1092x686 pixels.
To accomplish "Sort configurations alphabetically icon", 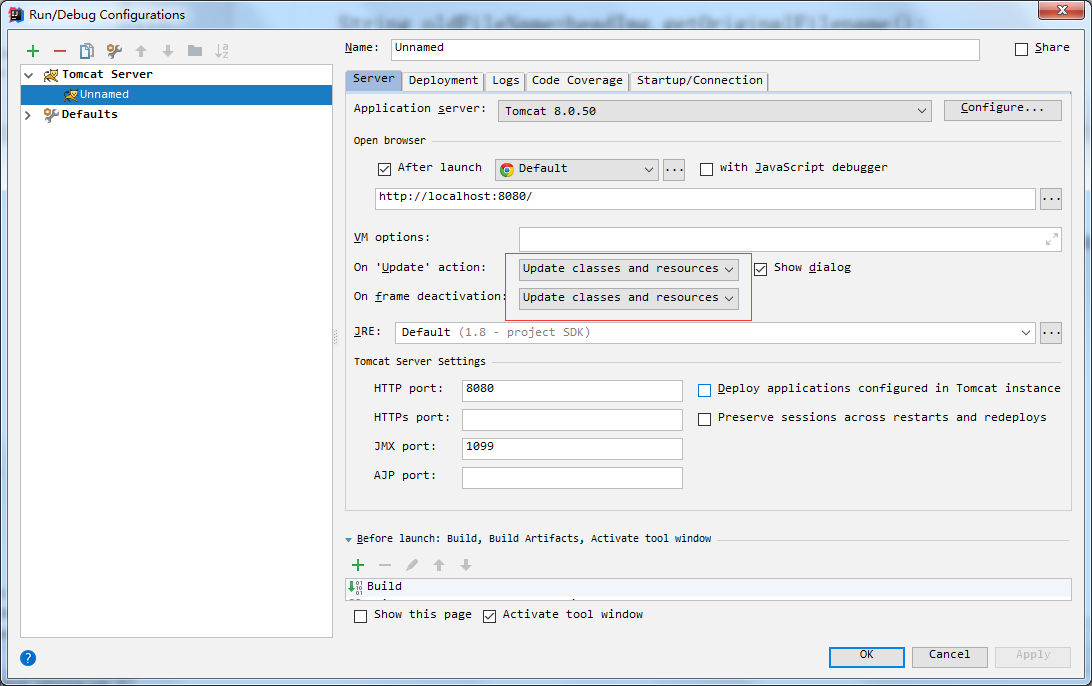I will click(222, 51).
